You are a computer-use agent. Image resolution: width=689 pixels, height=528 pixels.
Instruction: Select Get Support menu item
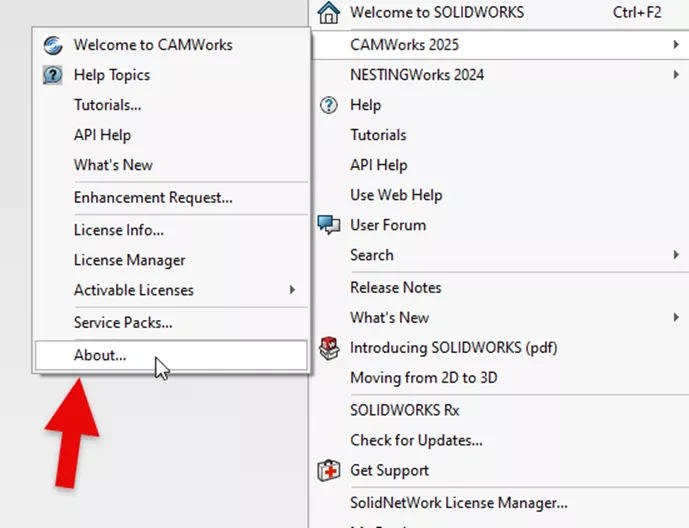tap(500, 470)
